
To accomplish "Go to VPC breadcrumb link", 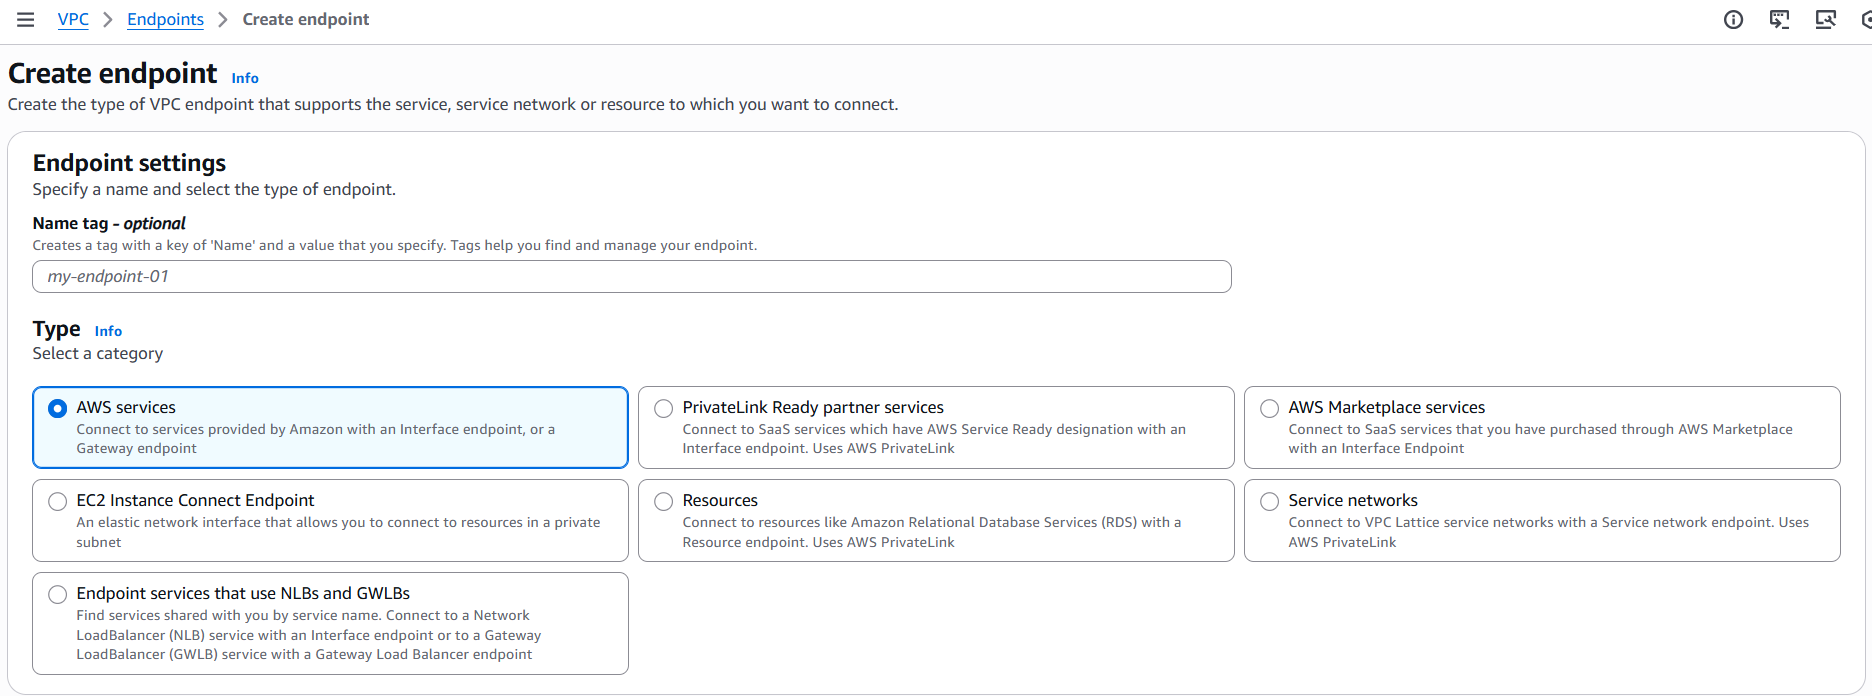I will coord(73,20).
